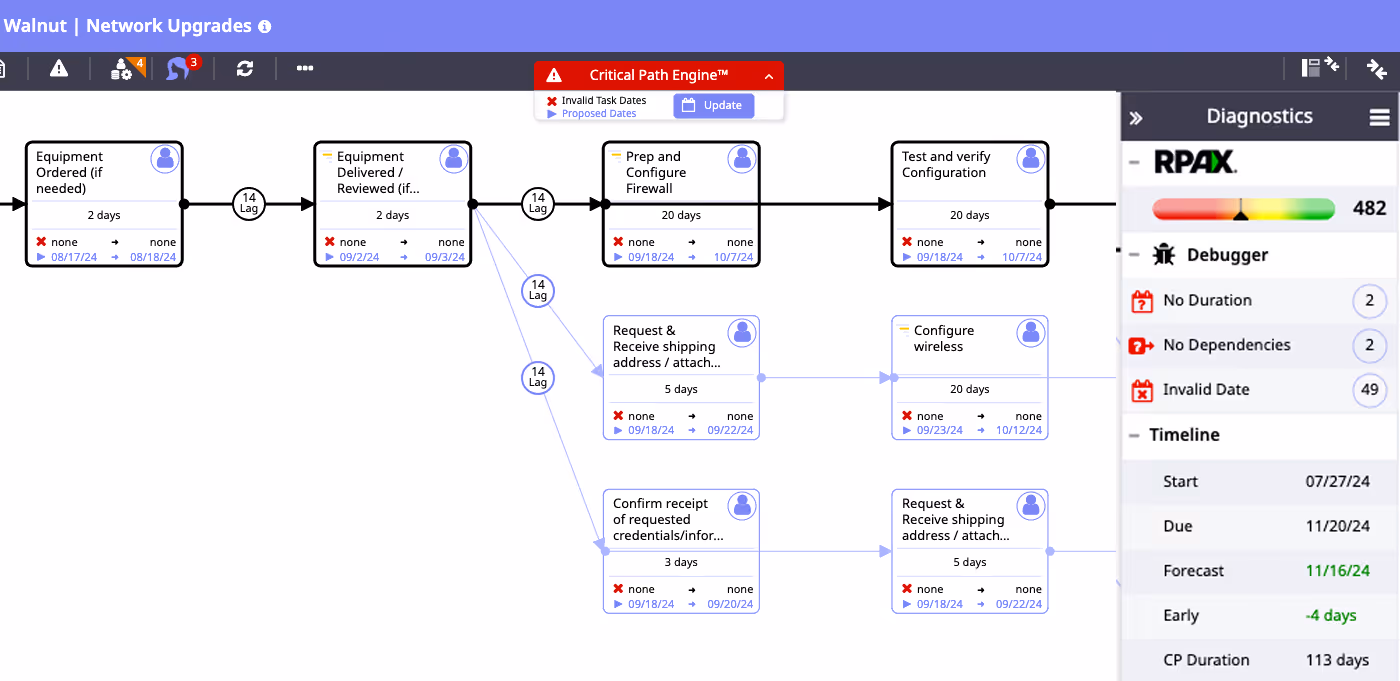Viewport: 1400px width, 681px height.
Task: Click the RPAX score value 482
Action: 1369,208
